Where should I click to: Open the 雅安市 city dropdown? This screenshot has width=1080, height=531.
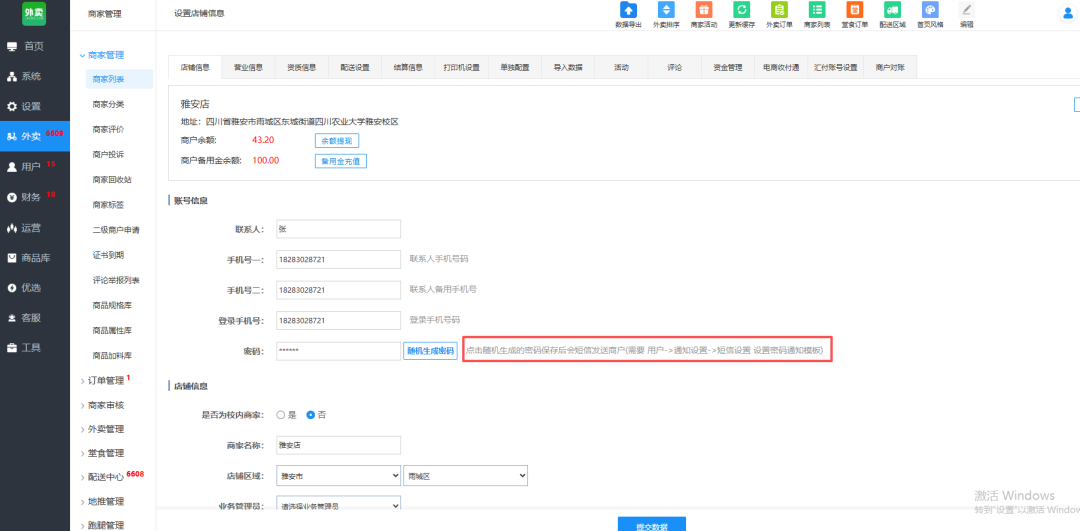(x=338, y=476)
